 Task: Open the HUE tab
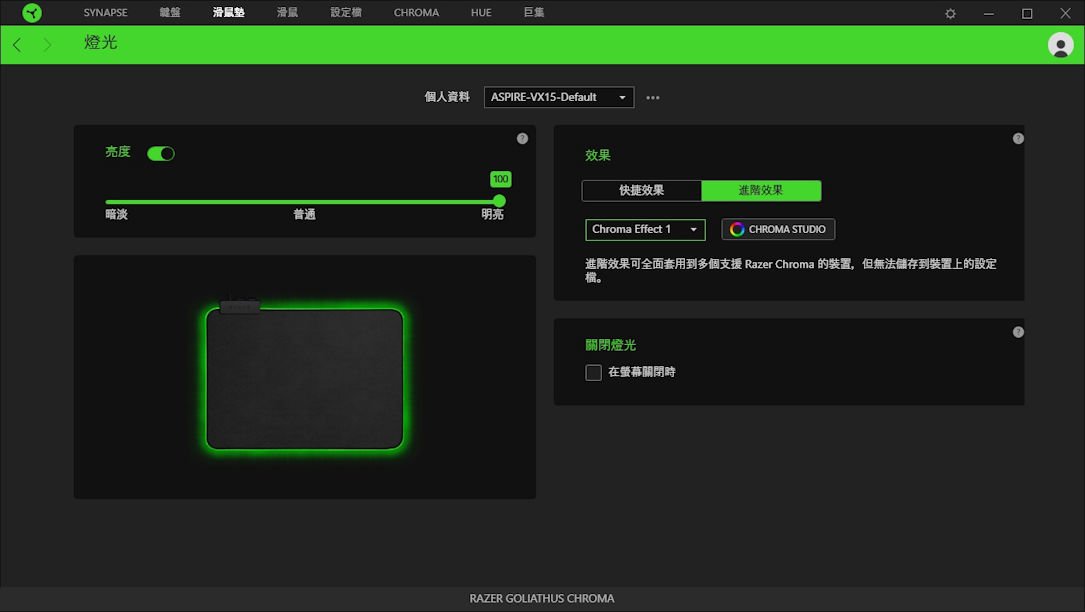coord(481,12)
